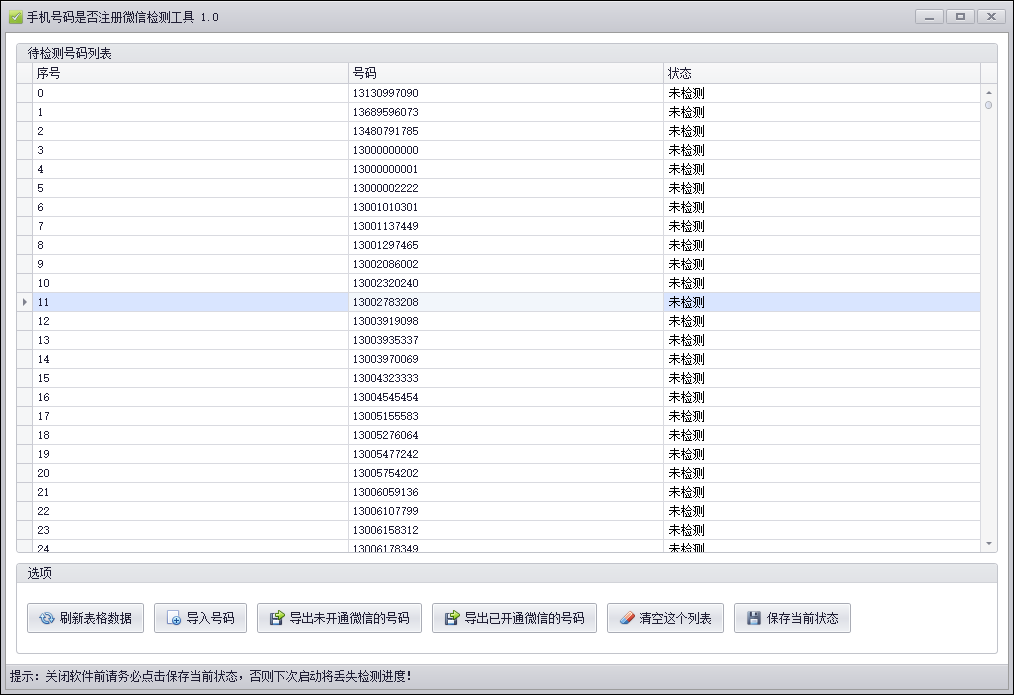The image size is (1014, 695).
Task: Click sequence number 0 cell
Action: (x=190, y=93)
